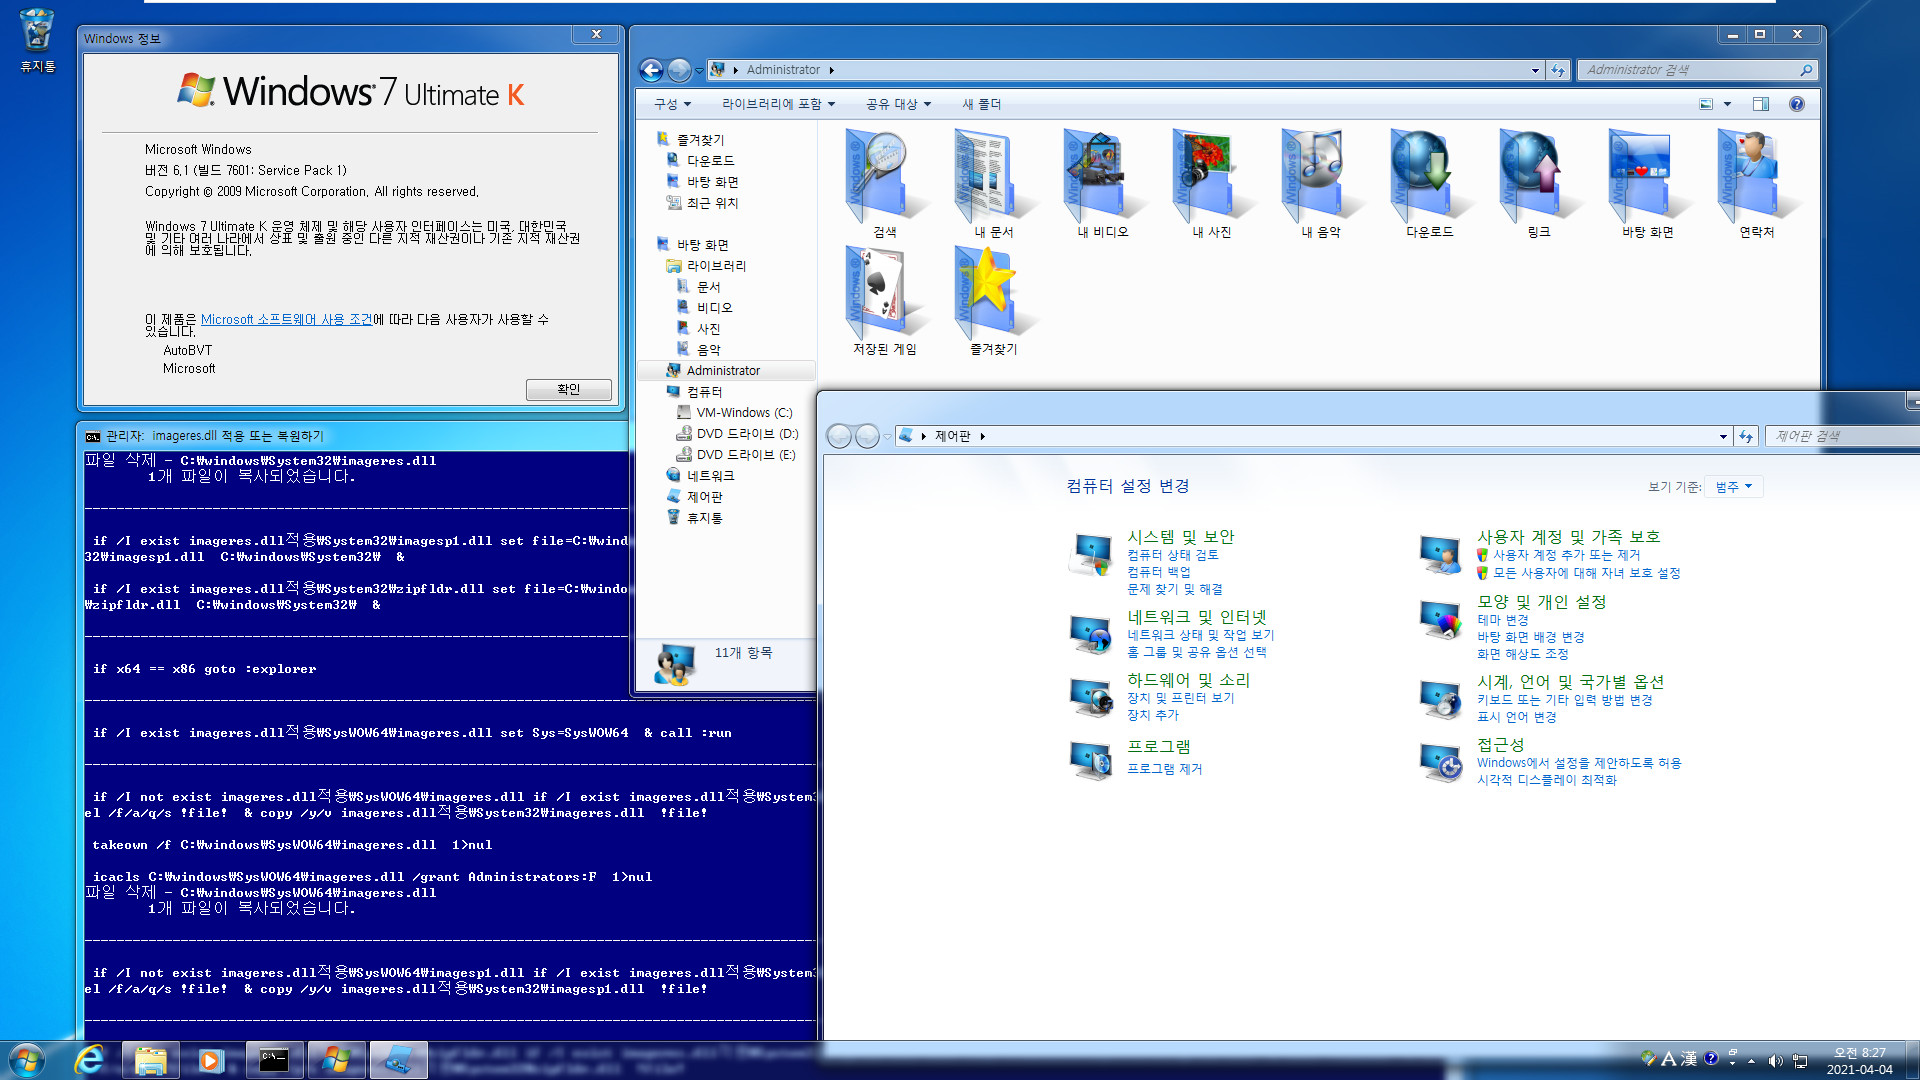Click the 네트워크 및 인터넷 category icon
Image resolution: width=1920 pixels, height=1080 pixels.
click(x=1091, y=634)
